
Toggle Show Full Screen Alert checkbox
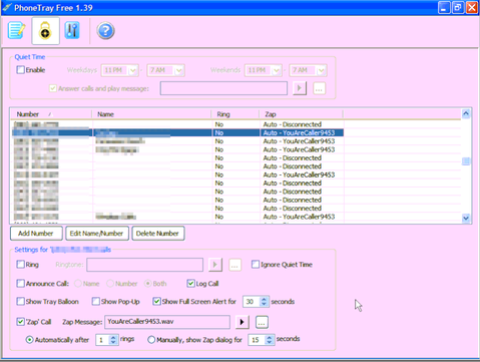pyautogui.click(x=156, y=302)
